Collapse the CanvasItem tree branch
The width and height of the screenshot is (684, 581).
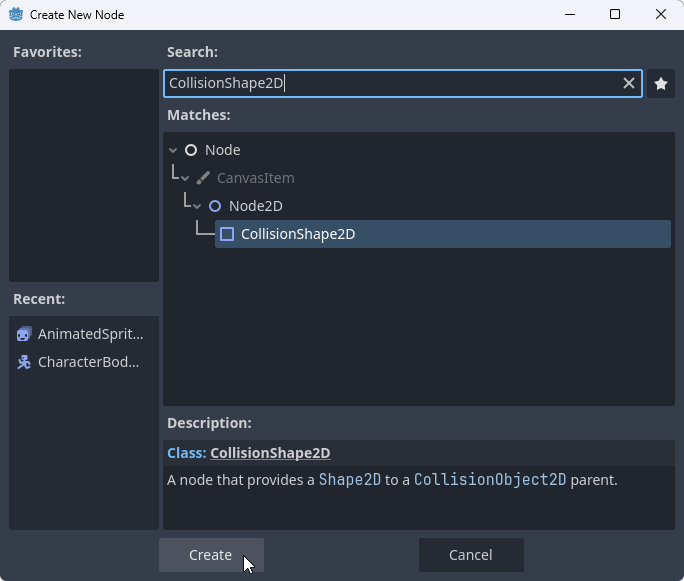186,178
